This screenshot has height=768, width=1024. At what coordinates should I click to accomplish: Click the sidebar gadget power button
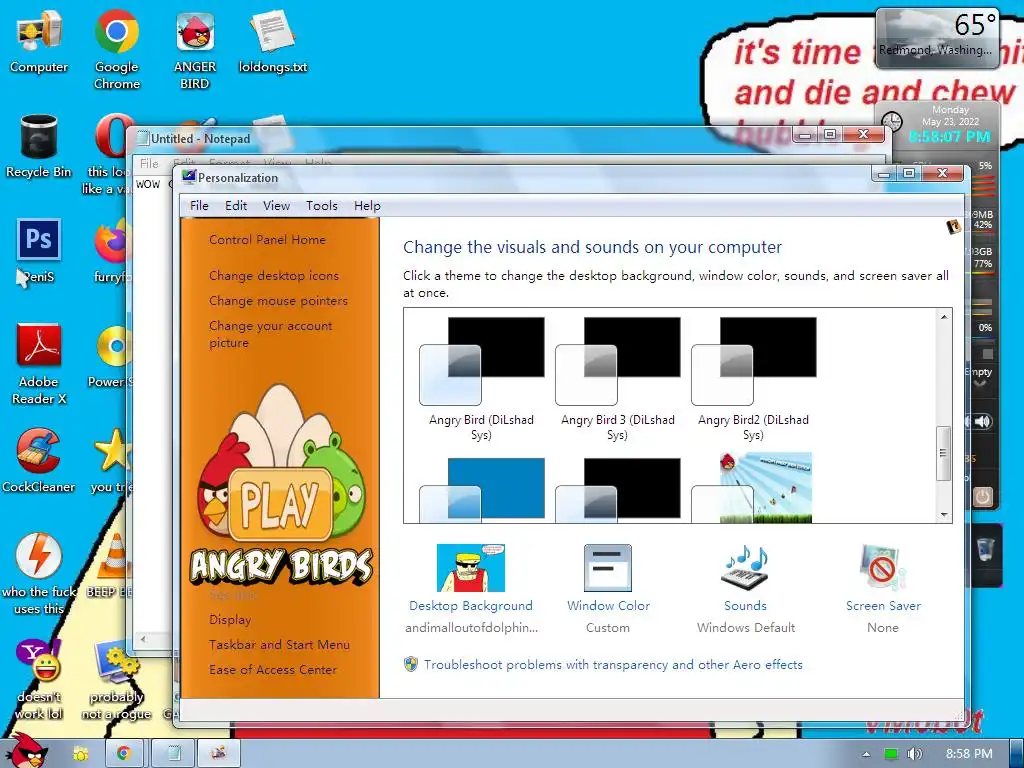point(982,497)
